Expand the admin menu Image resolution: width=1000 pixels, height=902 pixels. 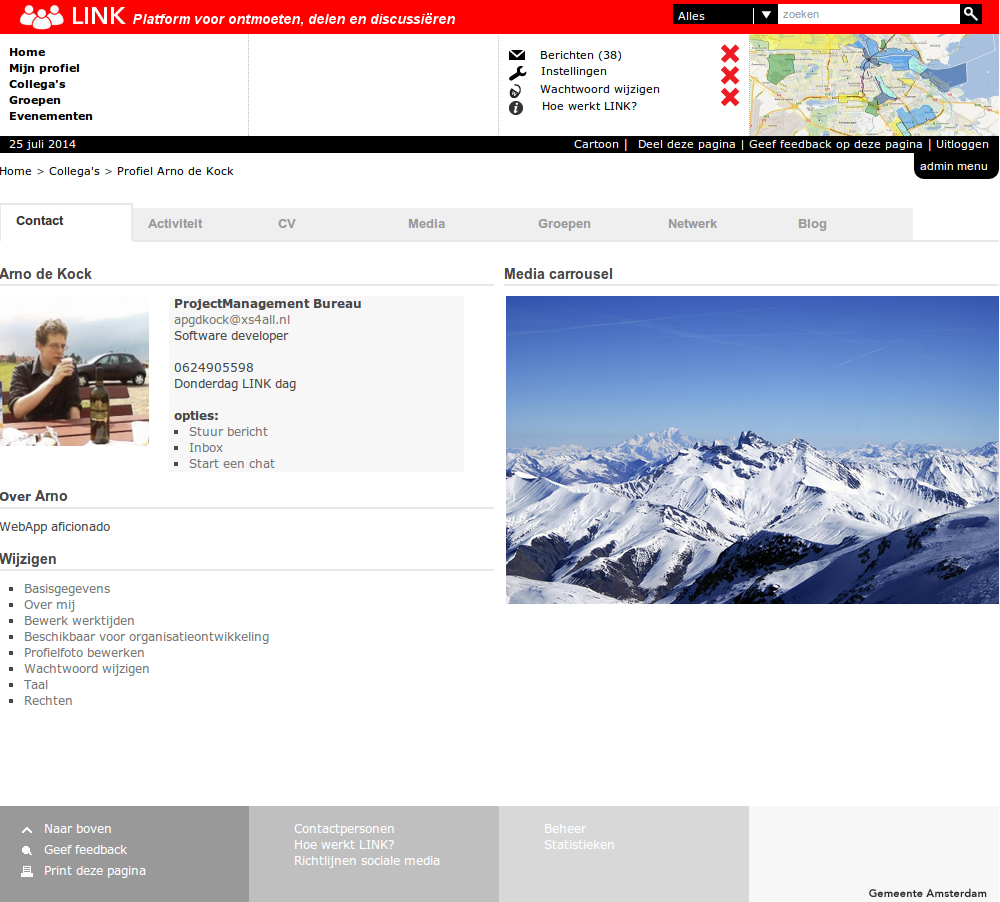[954, 167]
